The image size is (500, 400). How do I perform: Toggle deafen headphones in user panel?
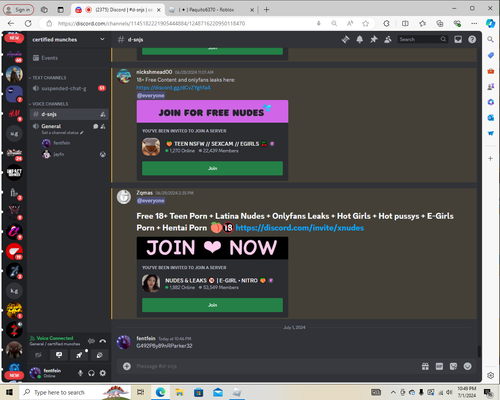point(91,373)
